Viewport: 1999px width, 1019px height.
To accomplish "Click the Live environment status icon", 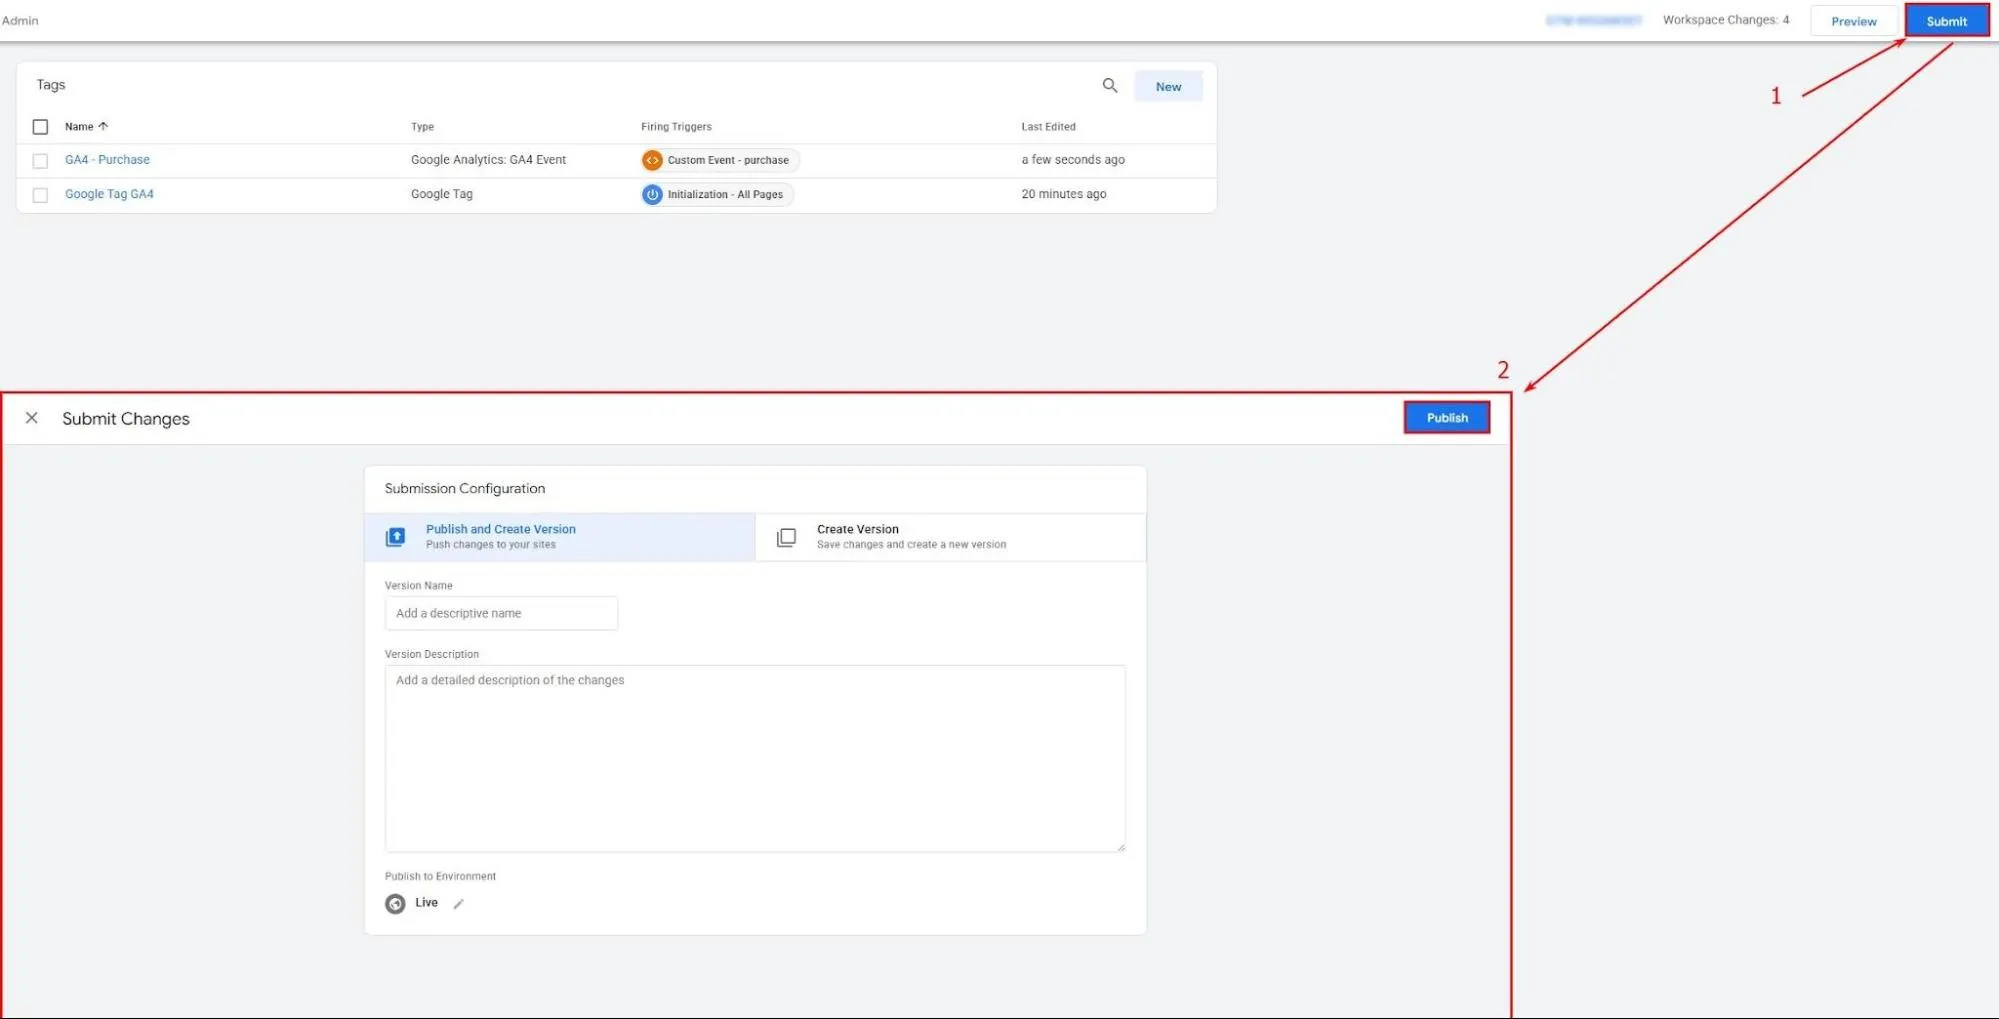I will [x=395, y=903].
